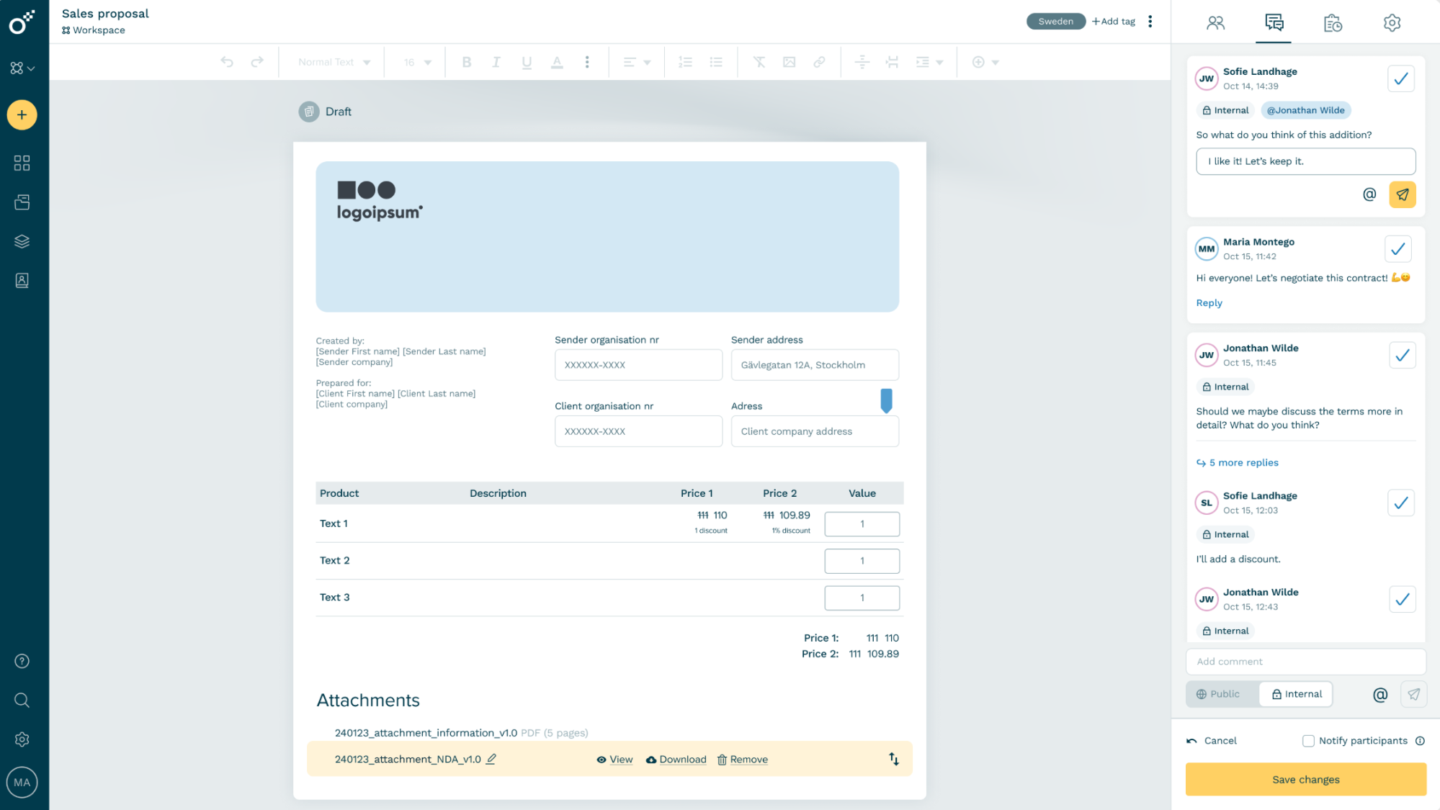Switch to the audit trail panel
The width and height of the screenshot is (1440, 810).
click(1332, 22)
